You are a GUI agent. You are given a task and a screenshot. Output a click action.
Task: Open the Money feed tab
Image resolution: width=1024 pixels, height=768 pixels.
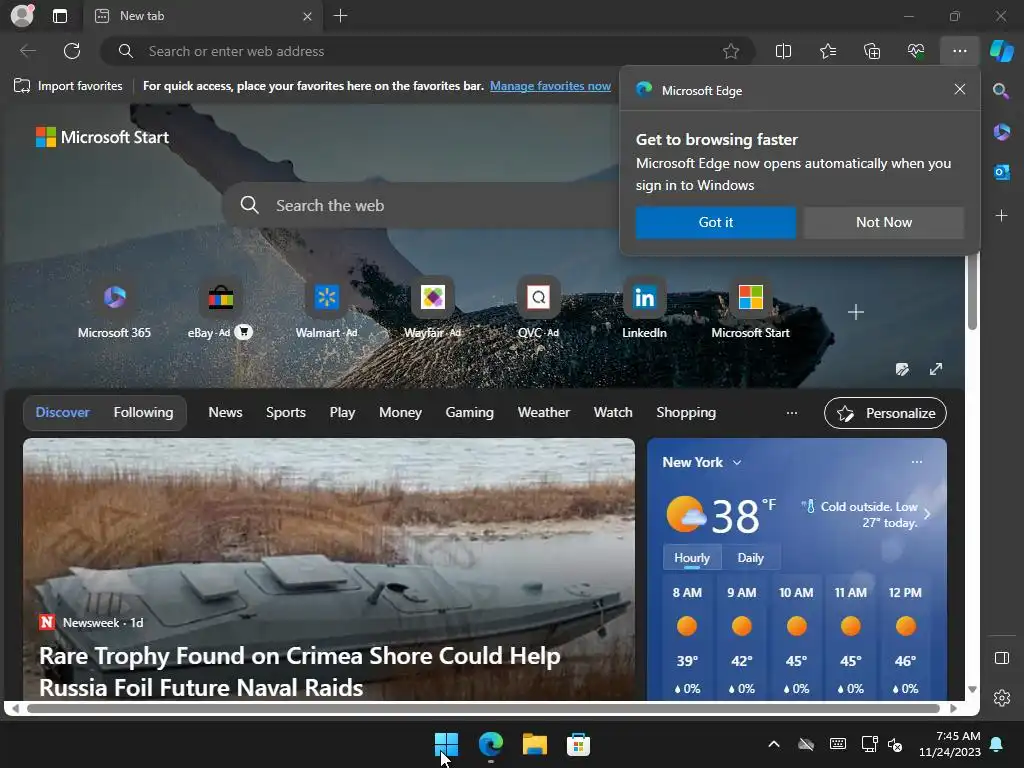(x=400, y=413)
